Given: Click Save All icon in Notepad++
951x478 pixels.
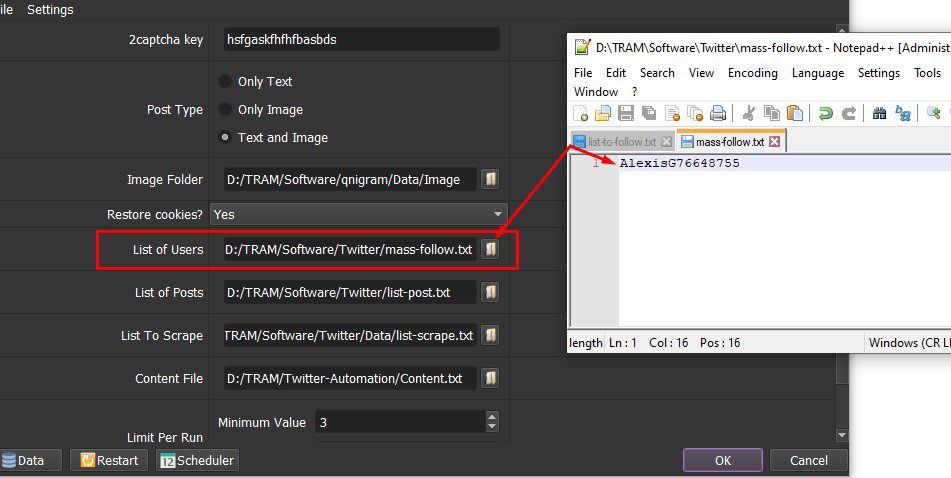Looking at the screenshot, I should 649,113.
